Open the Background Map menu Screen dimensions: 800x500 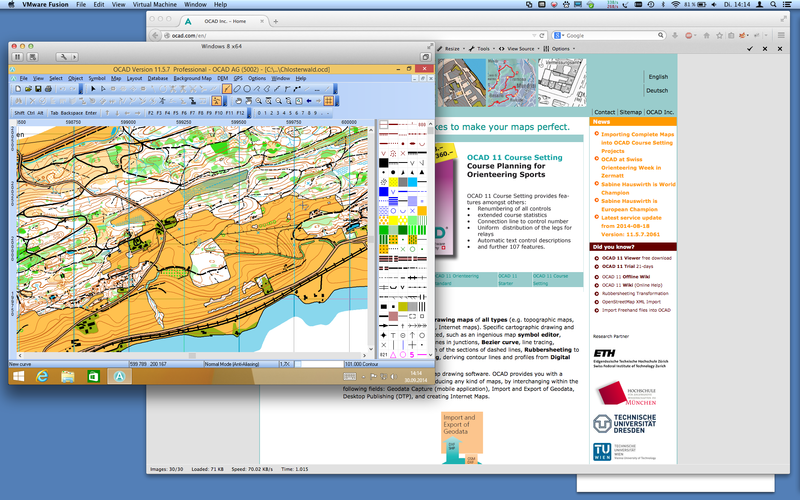point(192,79)
